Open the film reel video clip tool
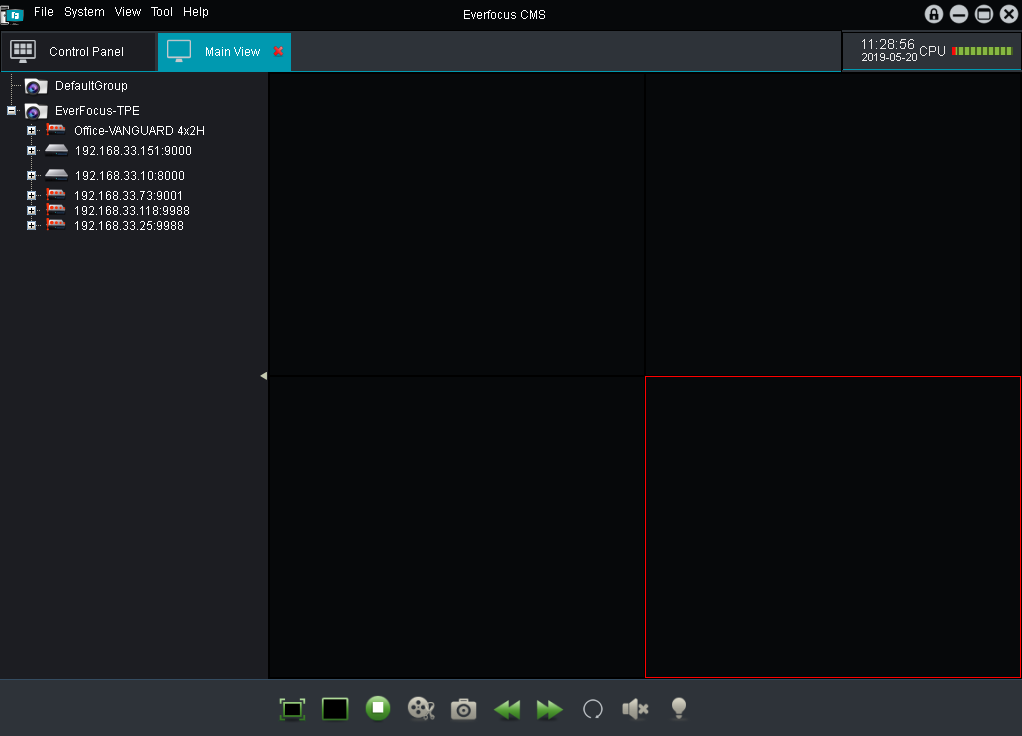This screenshot has width=1022, height=736. point(421,709)
